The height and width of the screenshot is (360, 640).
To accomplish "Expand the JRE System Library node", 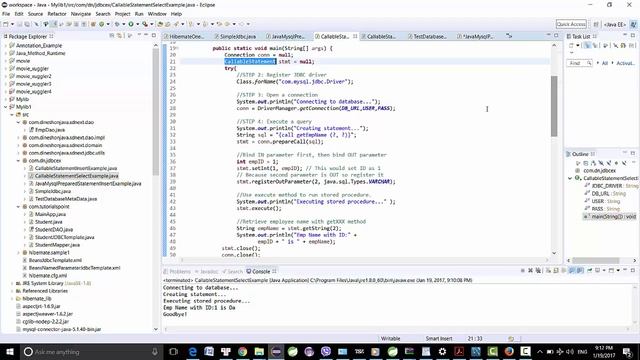I will (12, 283).
